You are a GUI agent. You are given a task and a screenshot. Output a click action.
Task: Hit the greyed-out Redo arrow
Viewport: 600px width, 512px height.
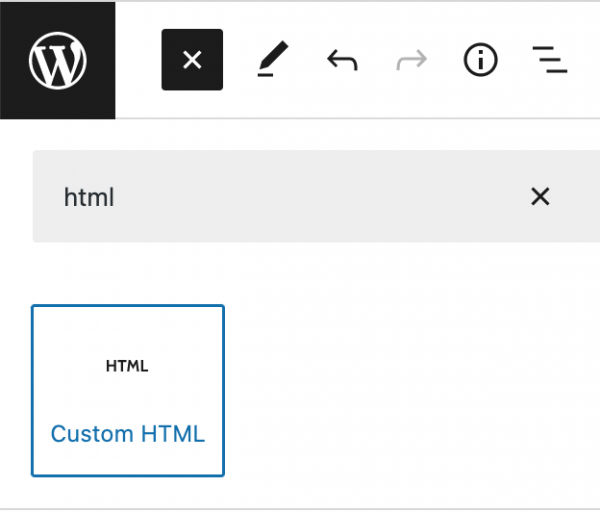point(411,60)
